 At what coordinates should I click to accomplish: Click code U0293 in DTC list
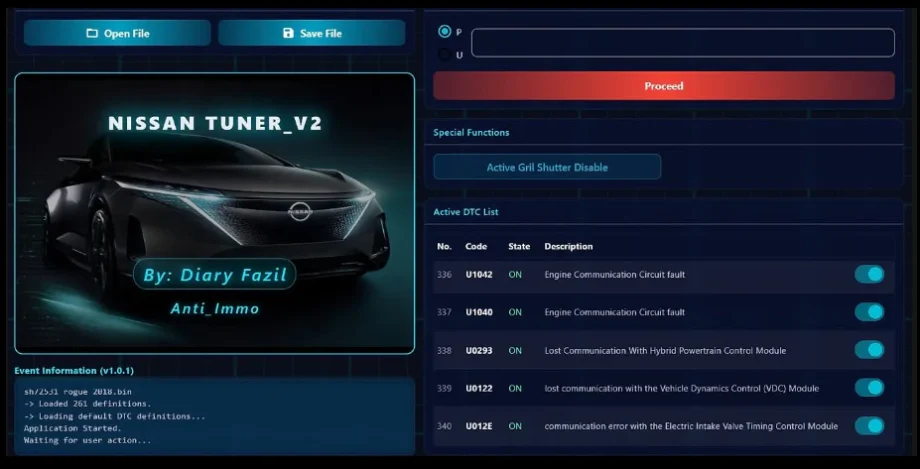(479, 350)
